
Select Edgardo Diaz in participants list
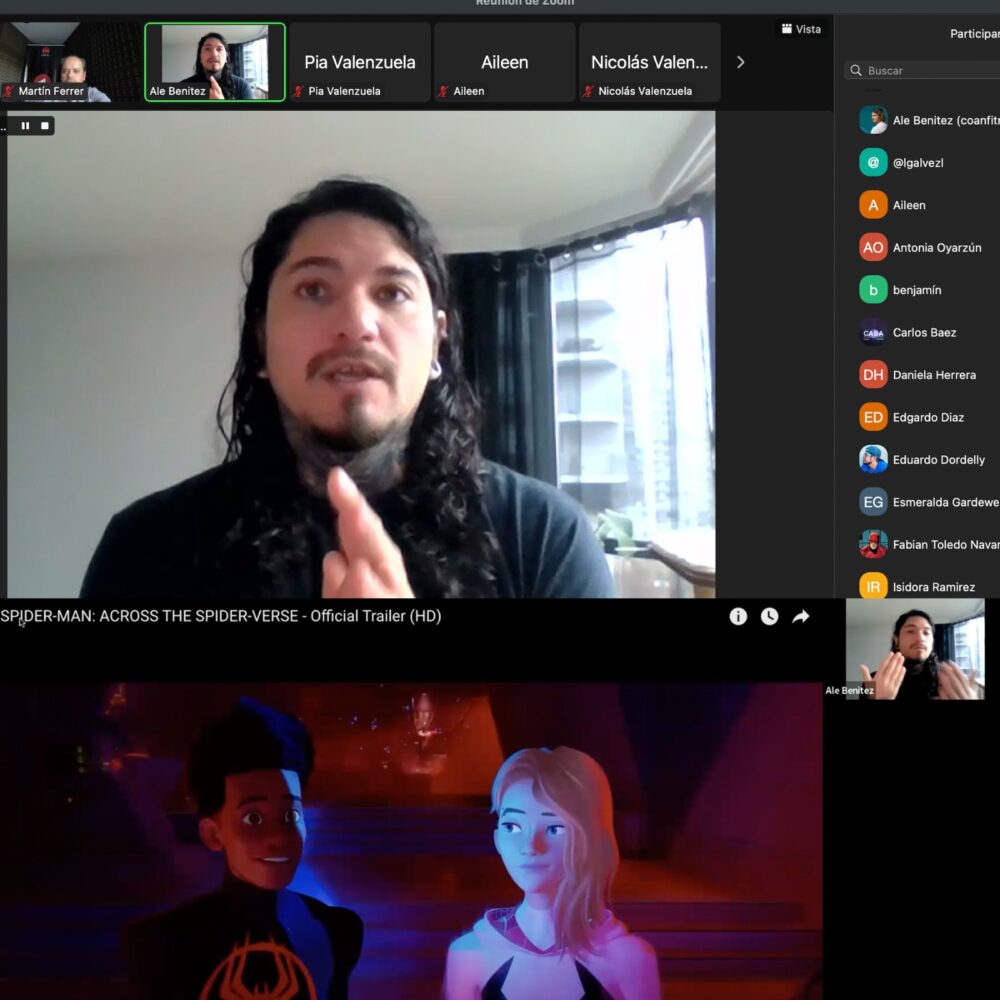928,417
